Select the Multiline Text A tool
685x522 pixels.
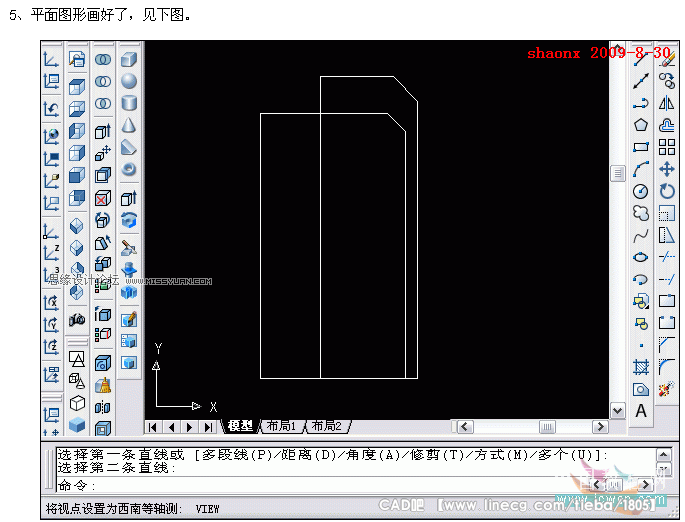coord(641,411)
